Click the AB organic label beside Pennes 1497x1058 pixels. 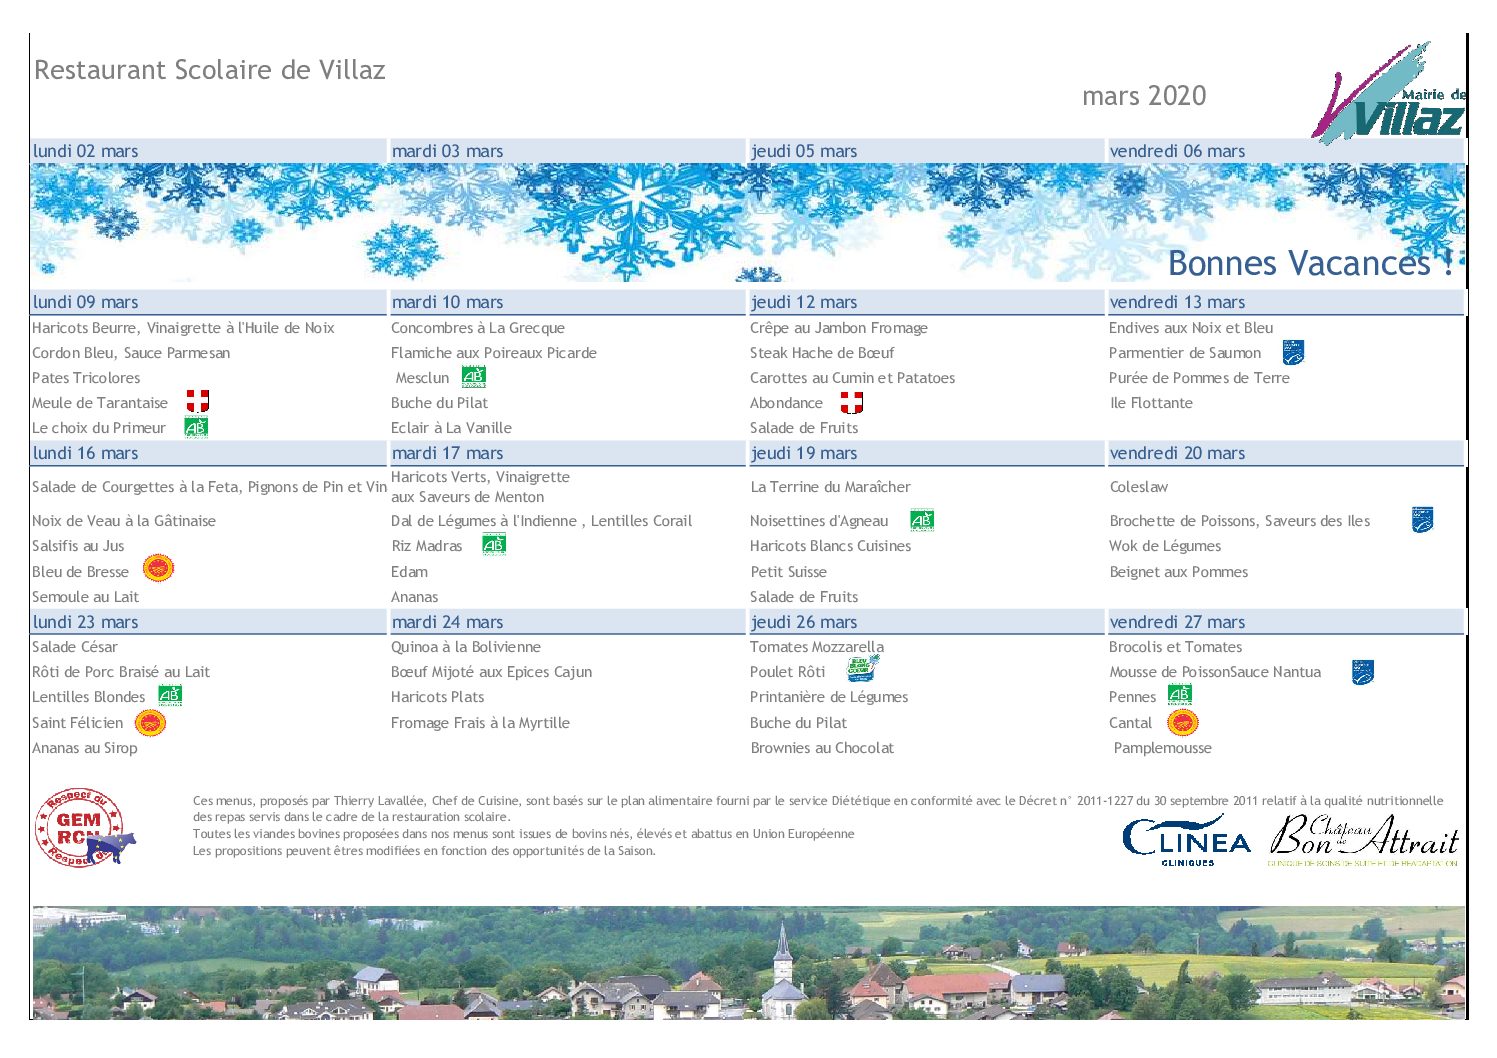click(1180, 695)
